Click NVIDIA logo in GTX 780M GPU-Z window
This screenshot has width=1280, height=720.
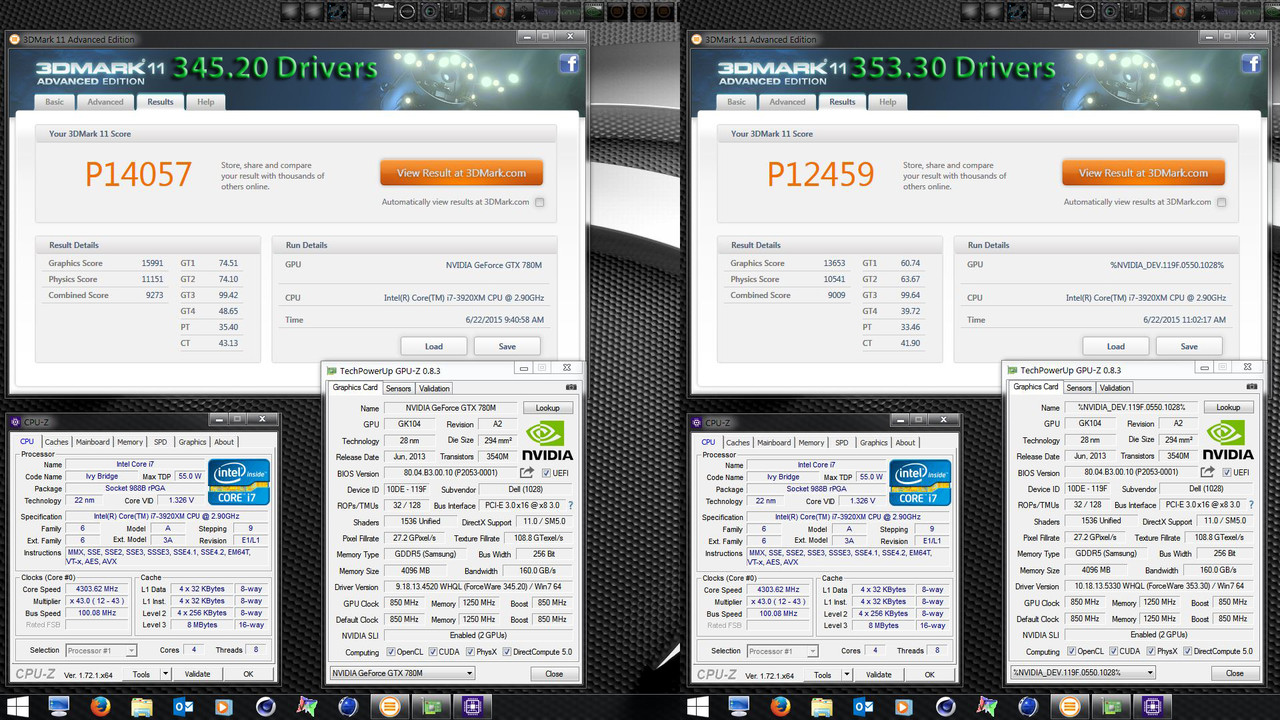click(x=548, y=439)
